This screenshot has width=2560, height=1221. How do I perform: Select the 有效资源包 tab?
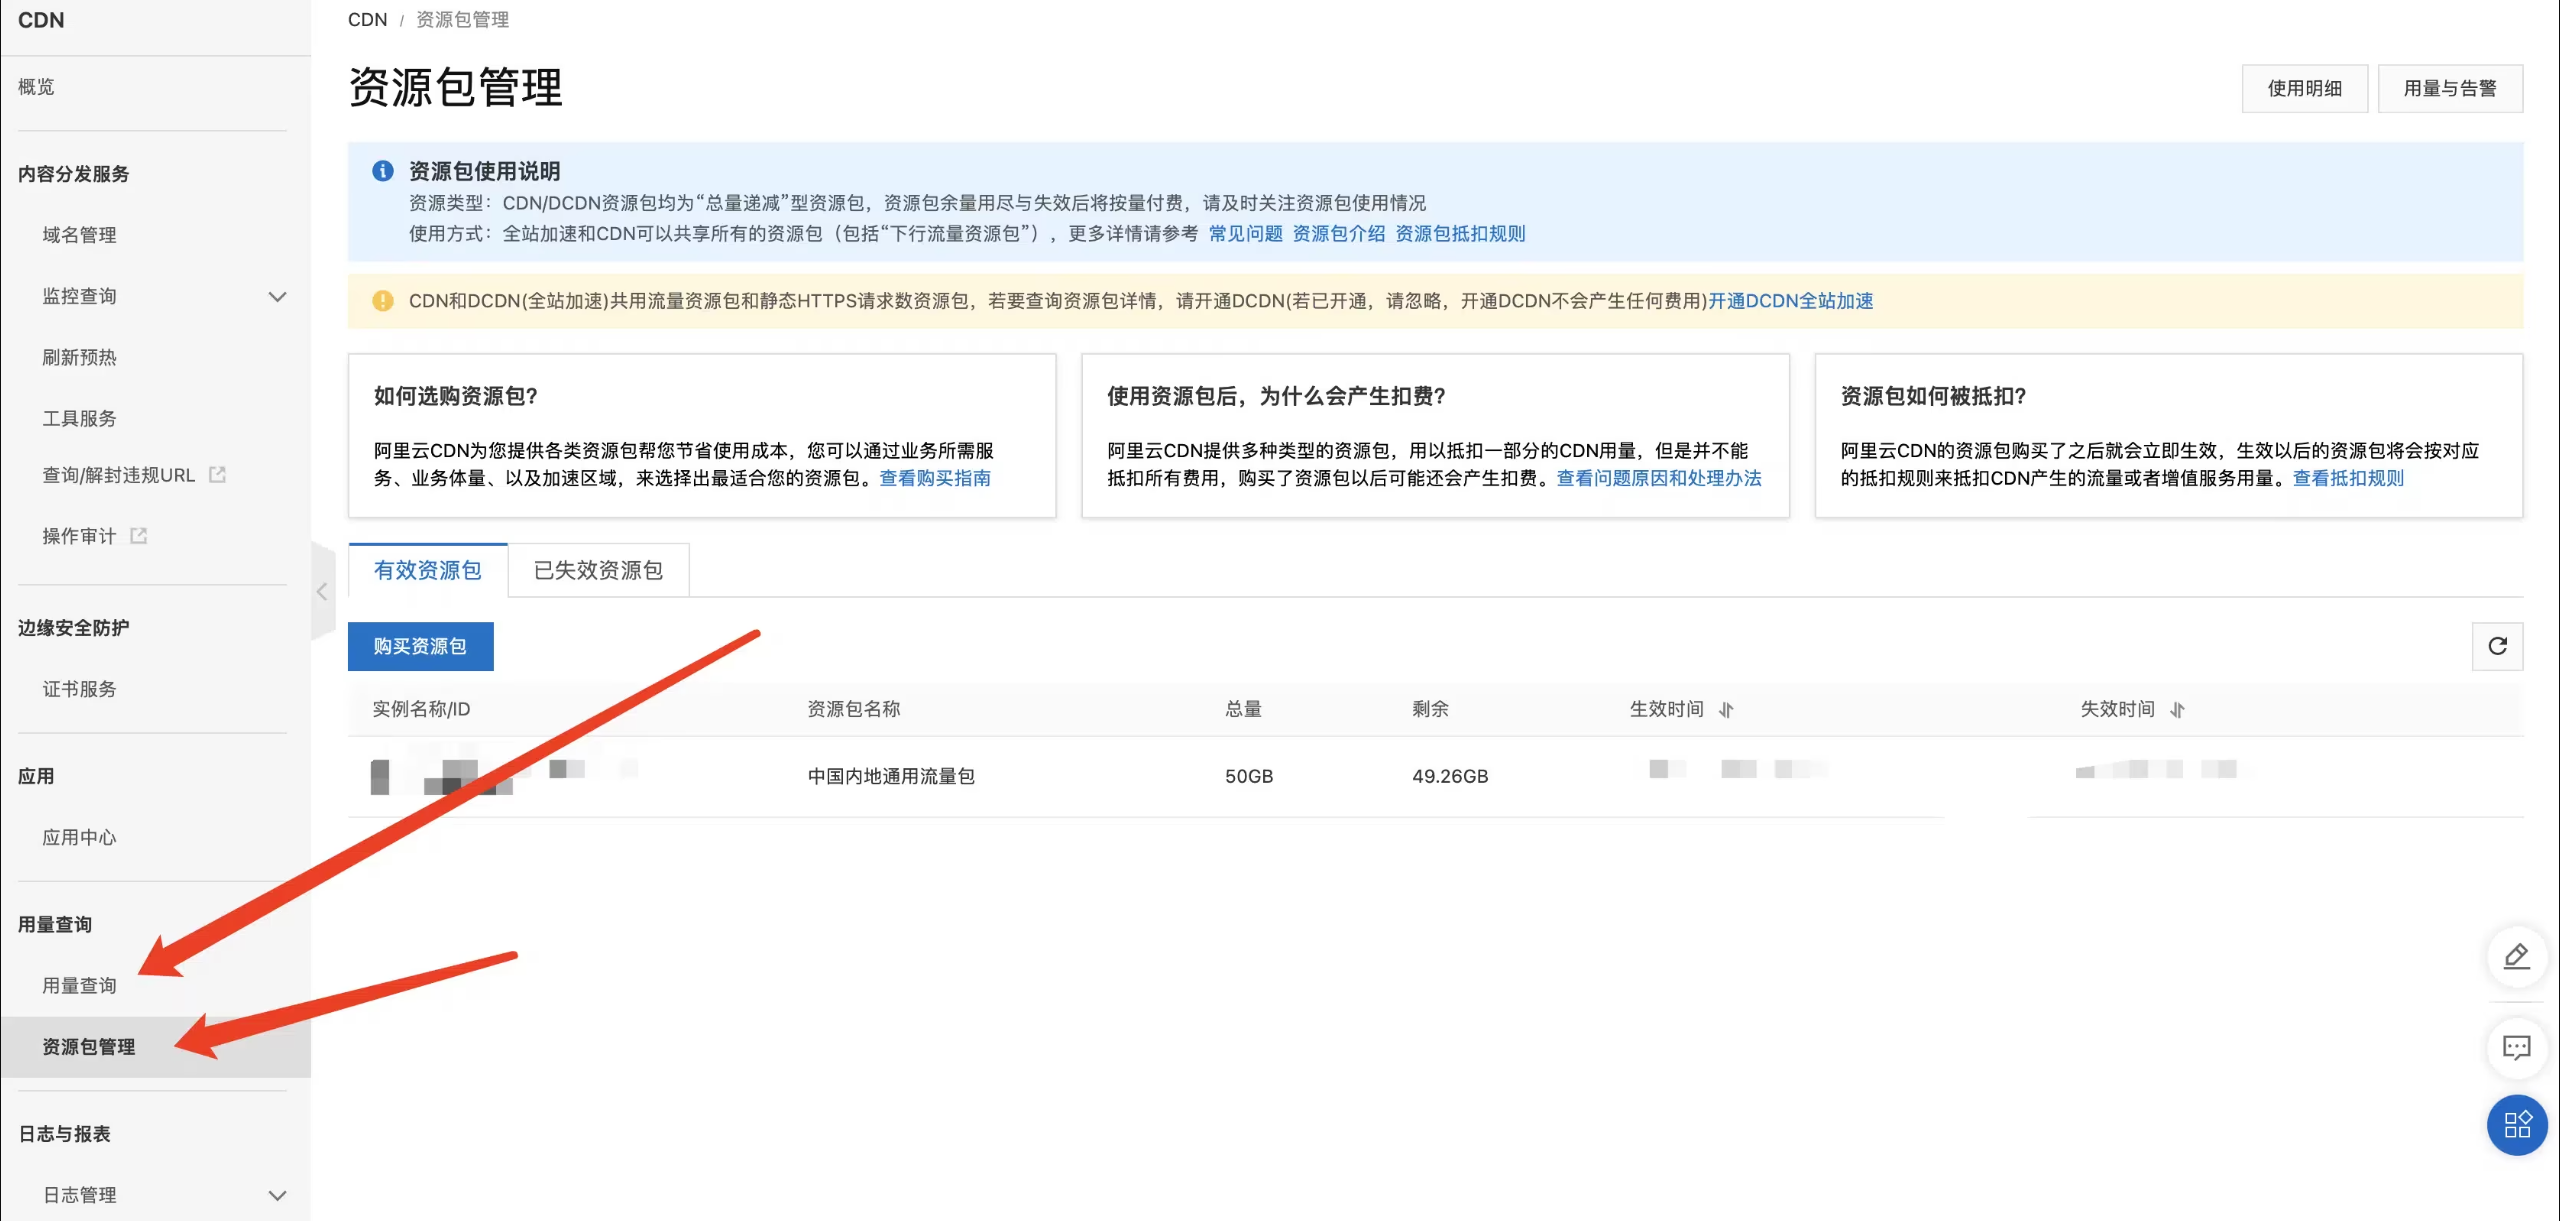point(427,570)
